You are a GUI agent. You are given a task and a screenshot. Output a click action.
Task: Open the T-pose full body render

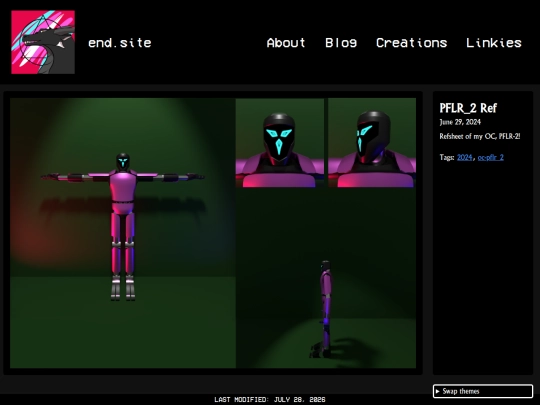(123, 233)
